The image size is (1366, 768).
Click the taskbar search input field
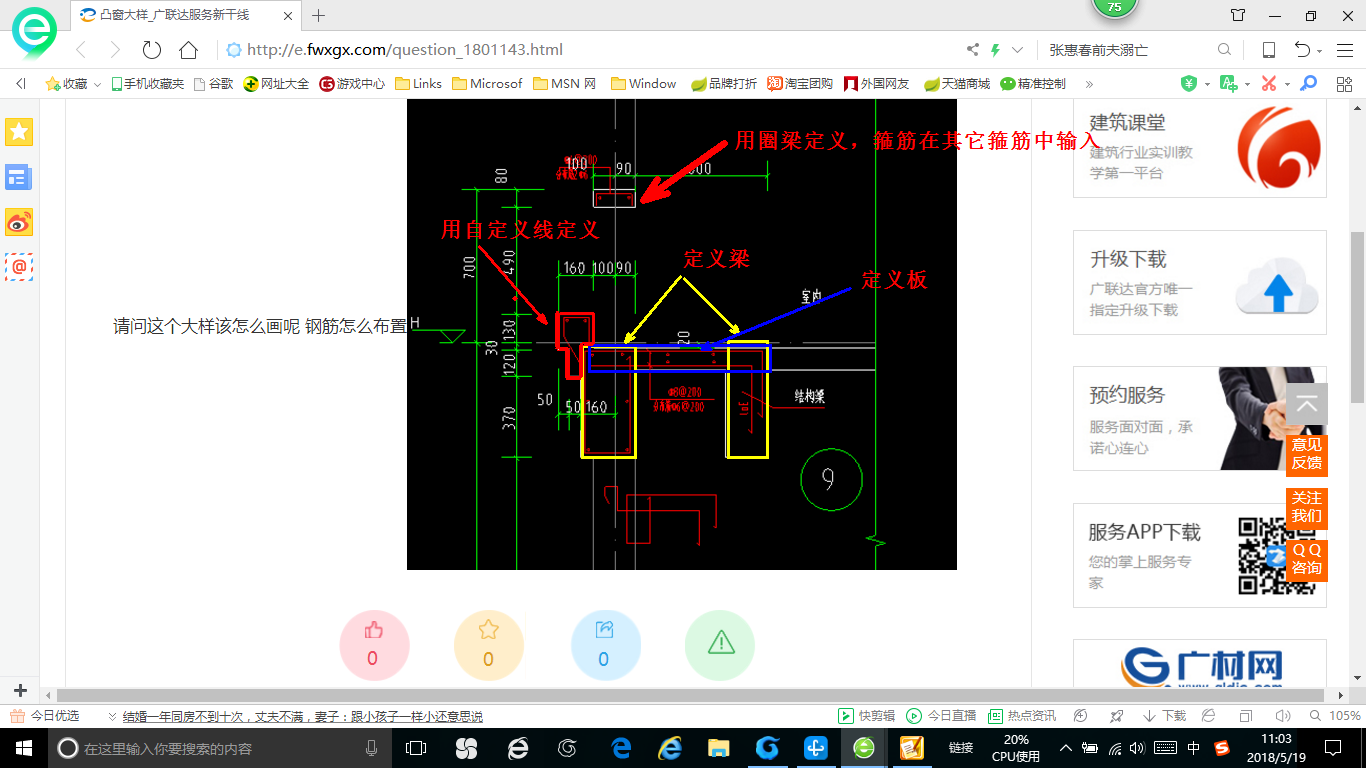[x=219, y=748]
